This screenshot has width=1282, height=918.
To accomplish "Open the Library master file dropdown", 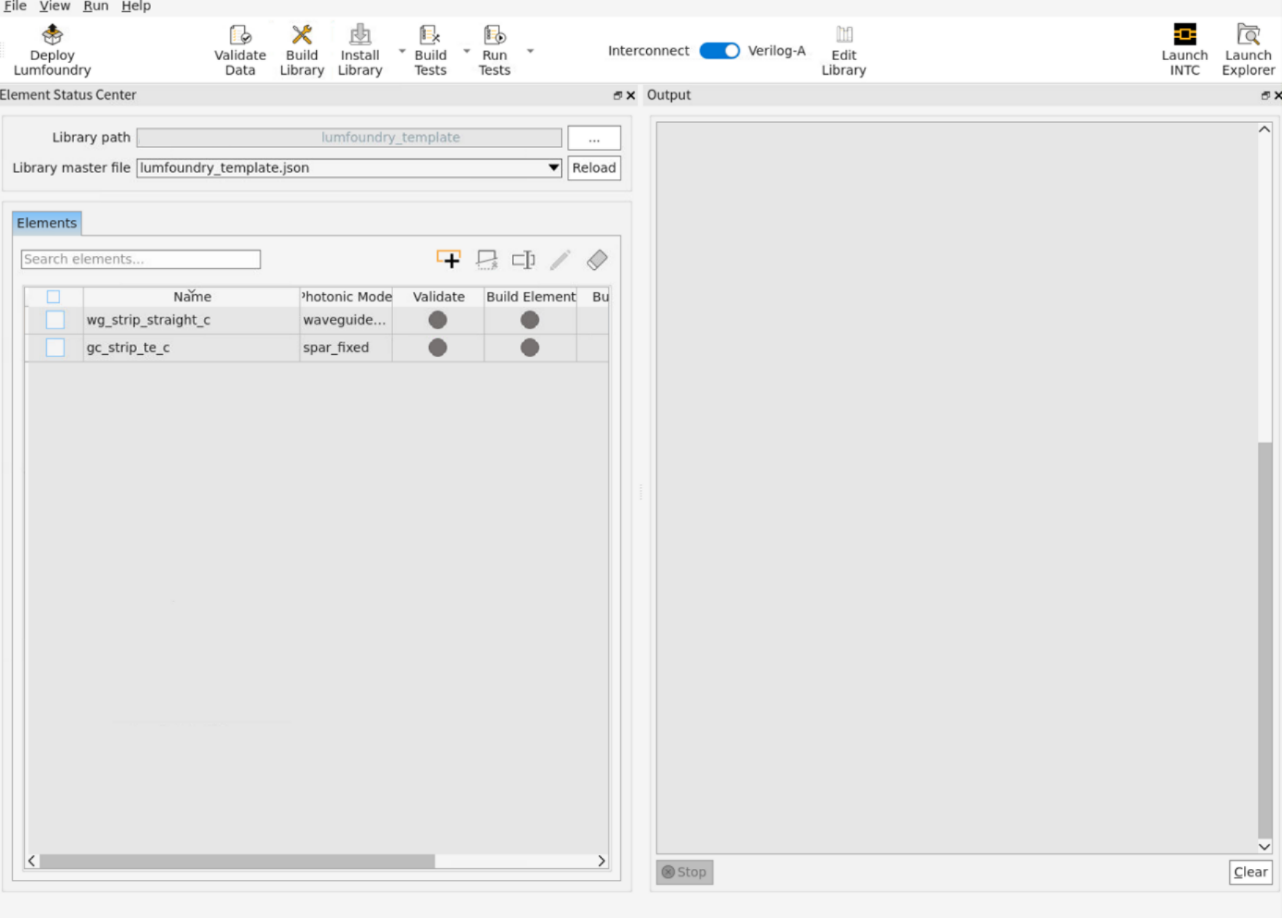I will click(553, 168).
